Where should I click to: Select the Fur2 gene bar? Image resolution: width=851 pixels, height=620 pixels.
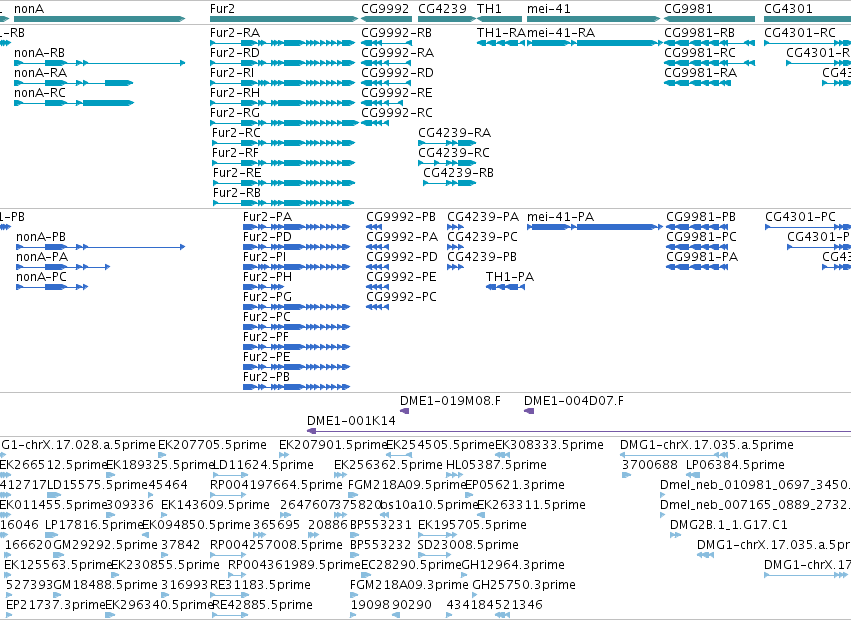pyautogui.click(x=284, y=19)
